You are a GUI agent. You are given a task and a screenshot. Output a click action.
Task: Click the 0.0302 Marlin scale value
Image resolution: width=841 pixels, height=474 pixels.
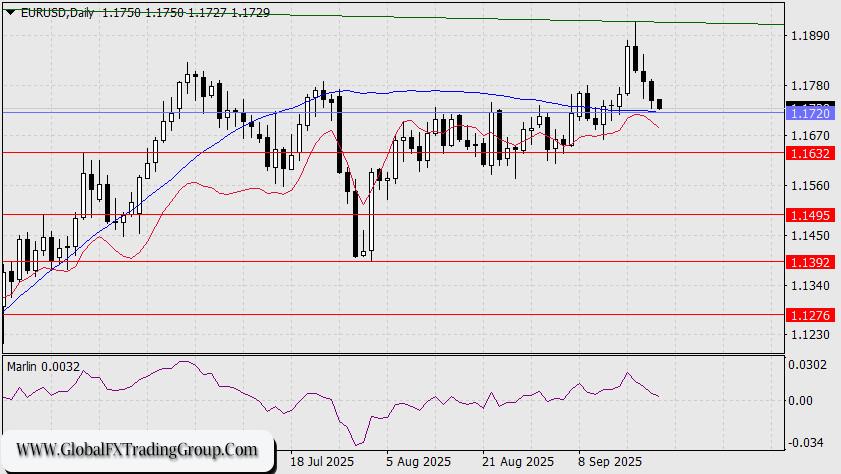pos(810,365)
